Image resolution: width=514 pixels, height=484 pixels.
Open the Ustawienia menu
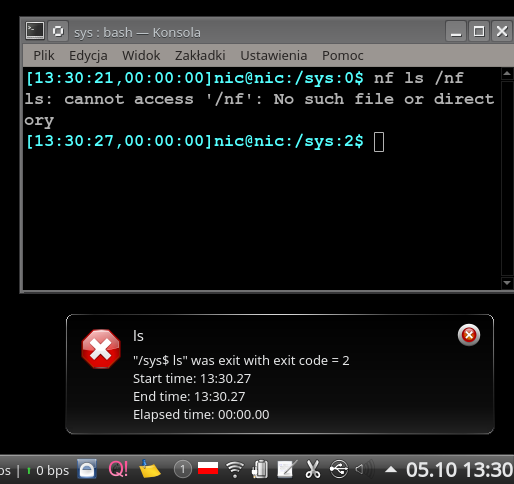(x=274, y=55)
